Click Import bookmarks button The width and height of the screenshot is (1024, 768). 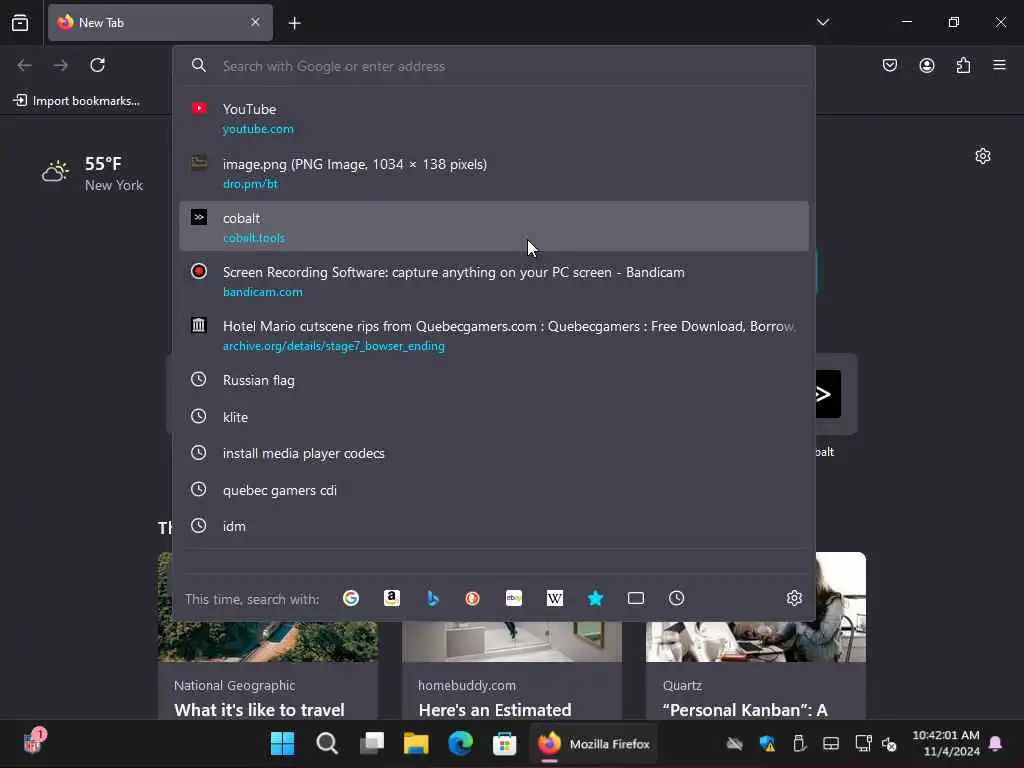[x=77, y=101]
